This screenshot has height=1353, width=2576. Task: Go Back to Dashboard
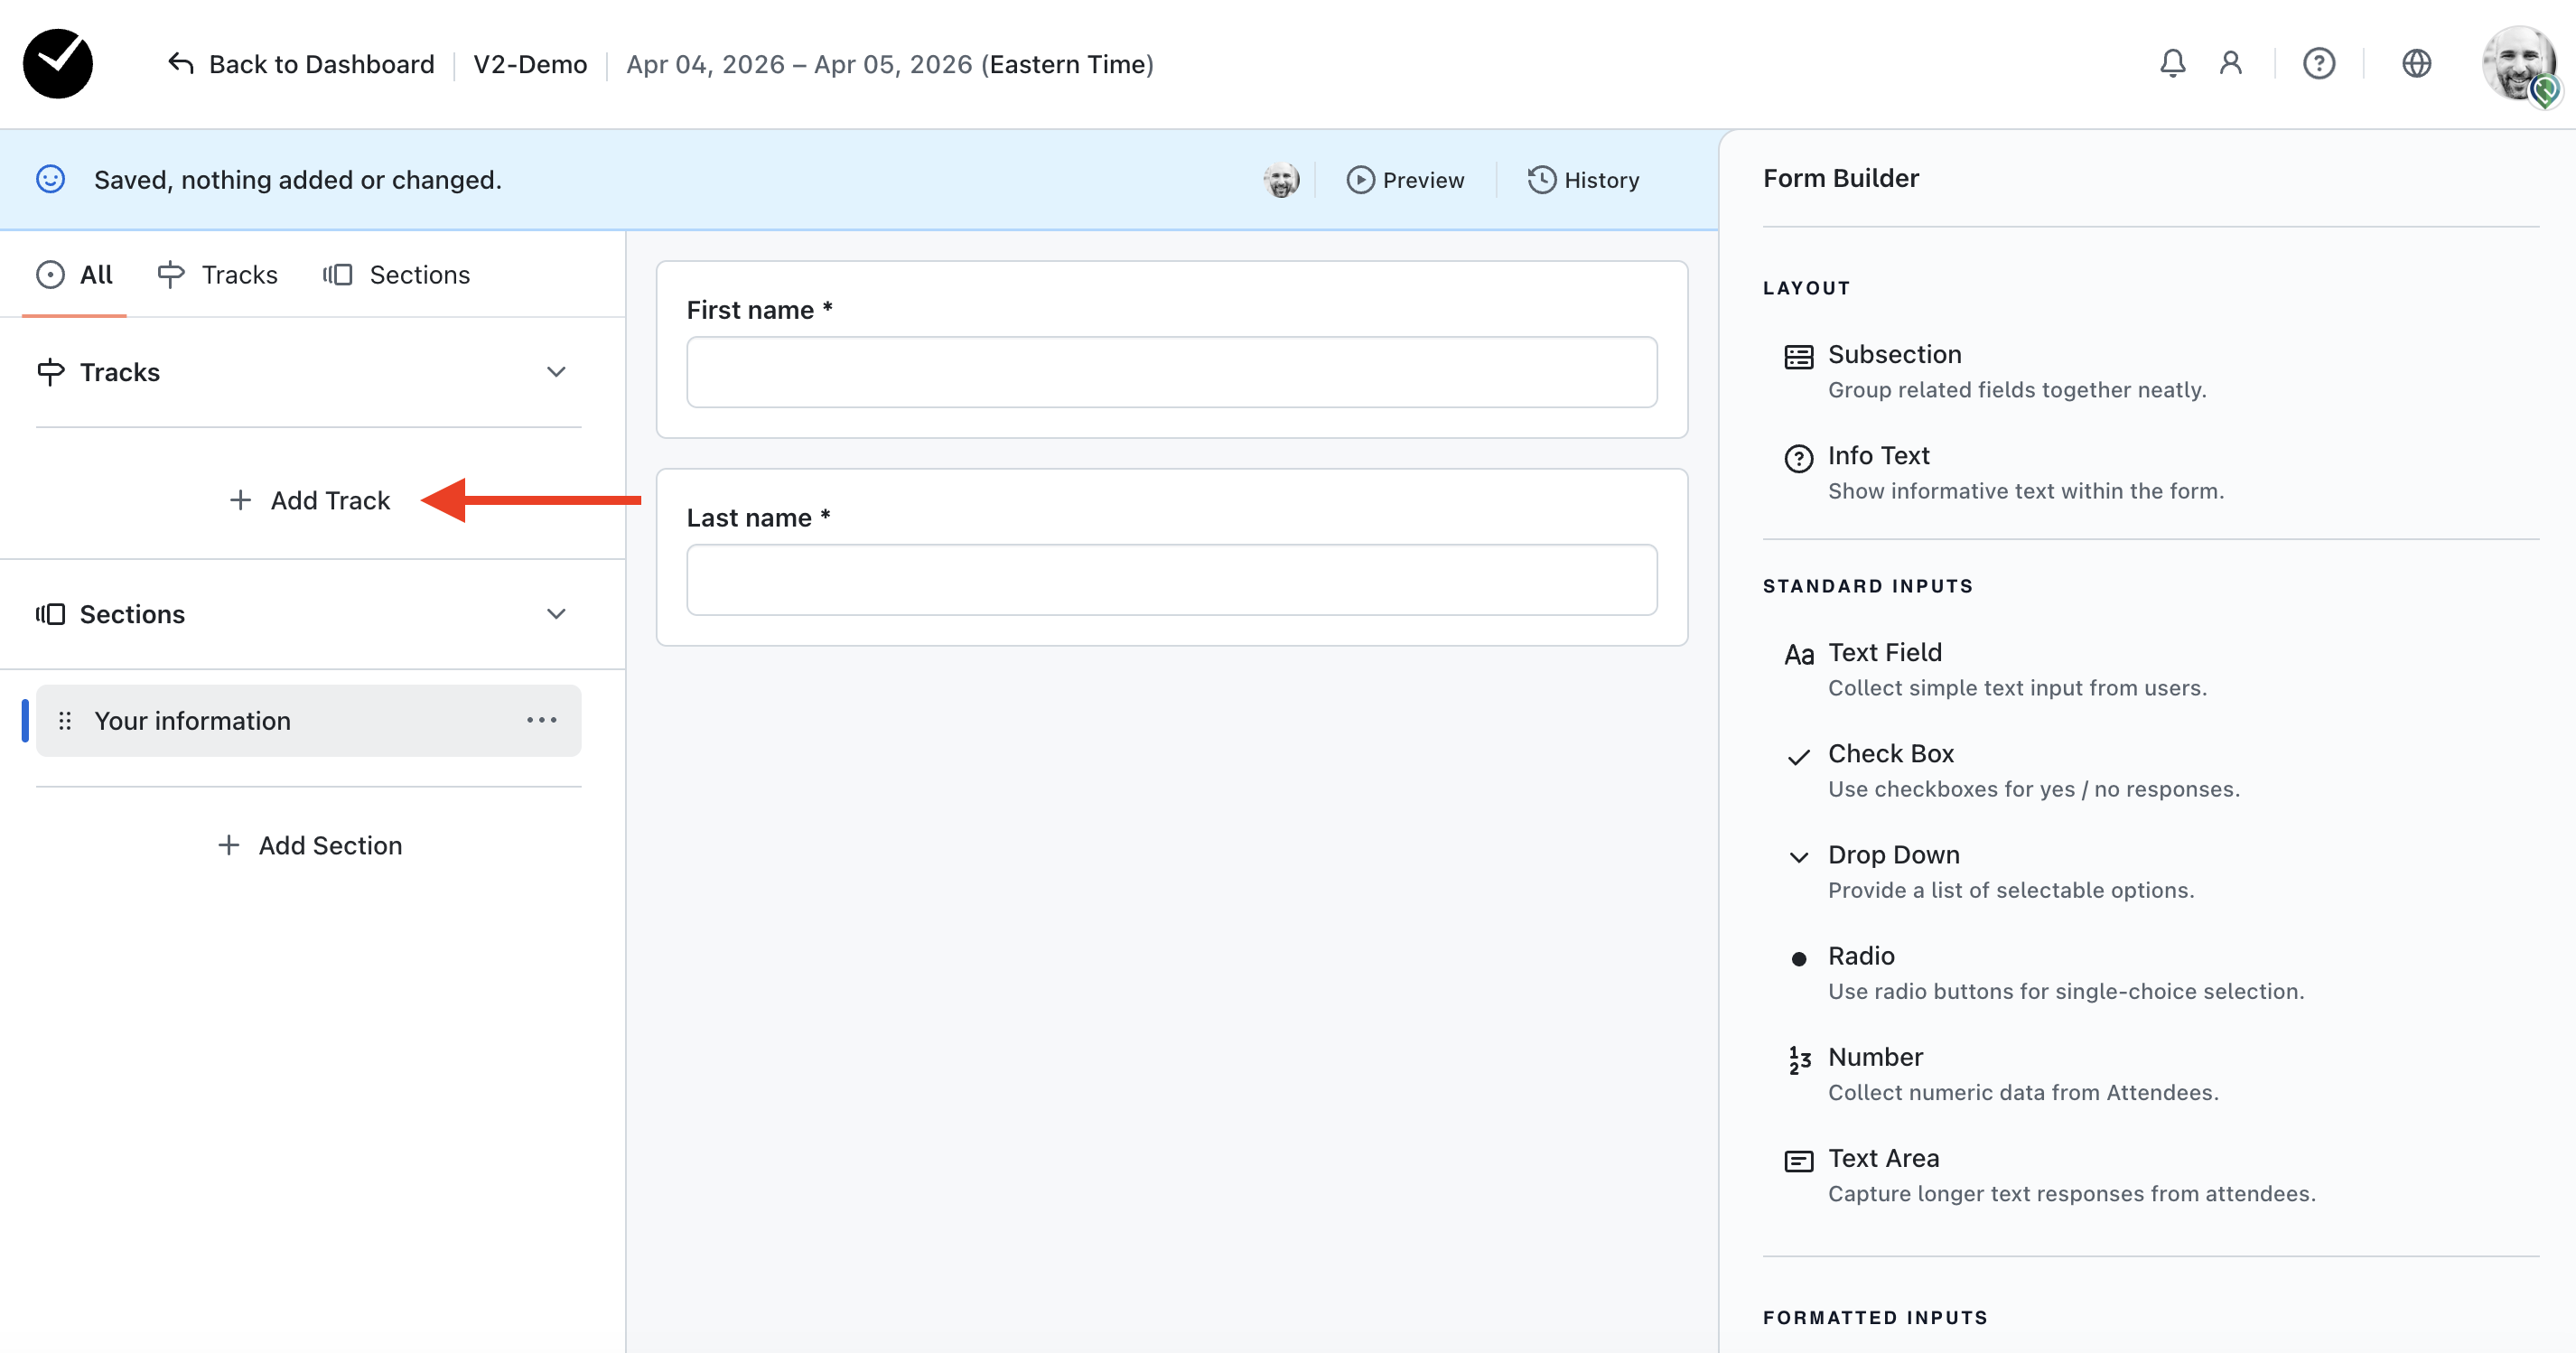(x=301, y=64)
